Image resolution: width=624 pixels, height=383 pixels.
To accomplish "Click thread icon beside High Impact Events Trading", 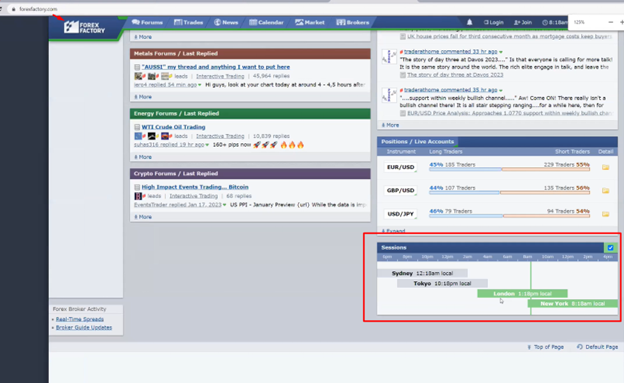I will point(137,187).
